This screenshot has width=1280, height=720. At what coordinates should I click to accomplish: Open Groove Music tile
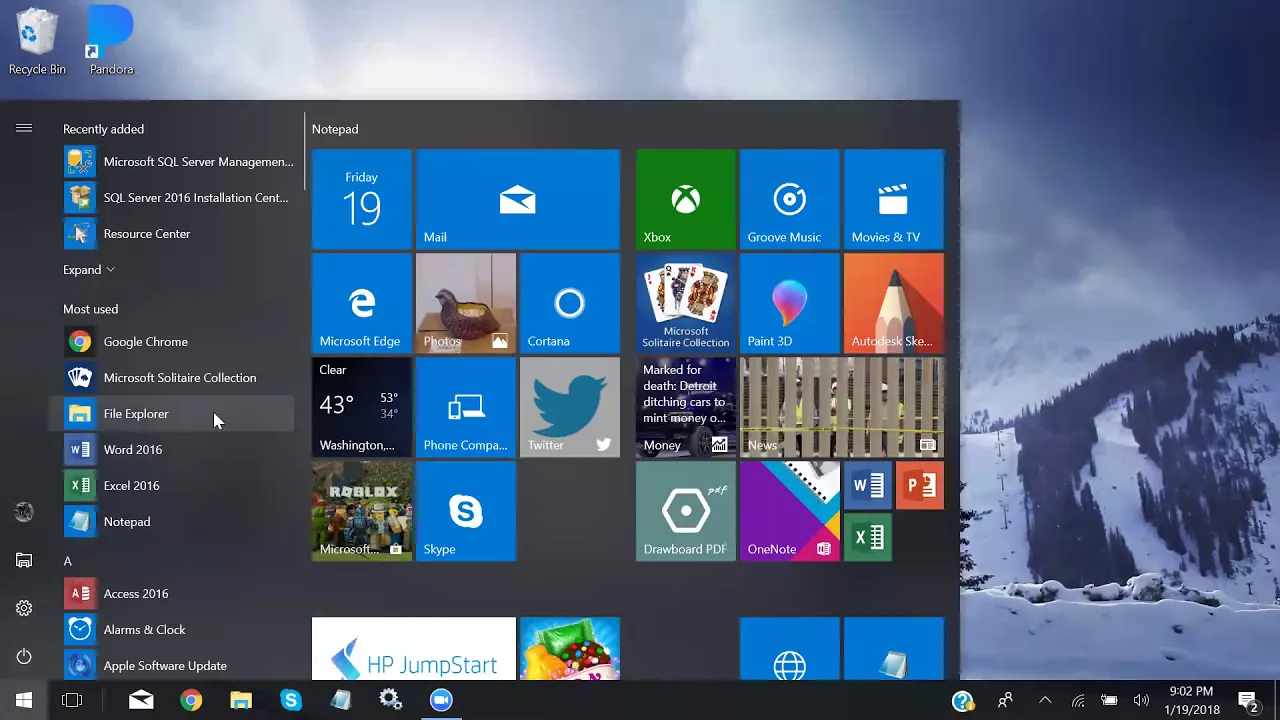[x=790, y=199]
